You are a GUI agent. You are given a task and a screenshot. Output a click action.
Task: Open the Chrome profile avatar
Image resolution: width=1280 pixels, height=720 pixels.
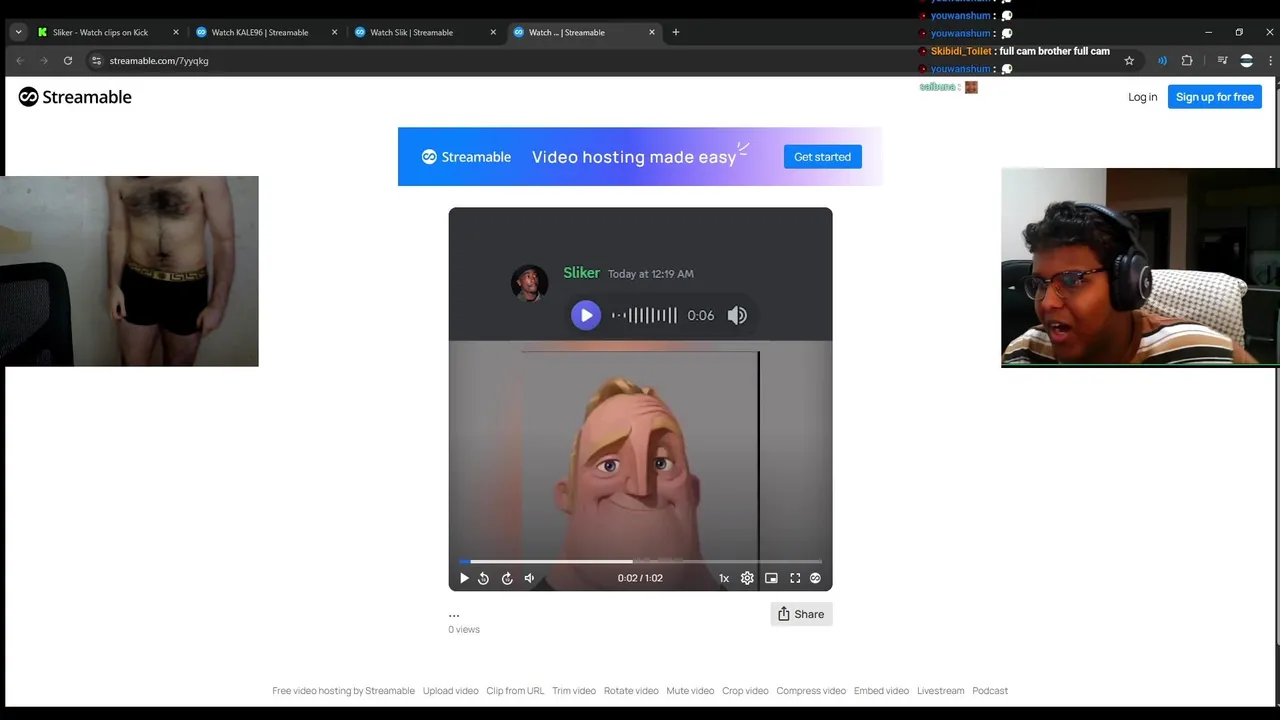(x=1246, y=61)
